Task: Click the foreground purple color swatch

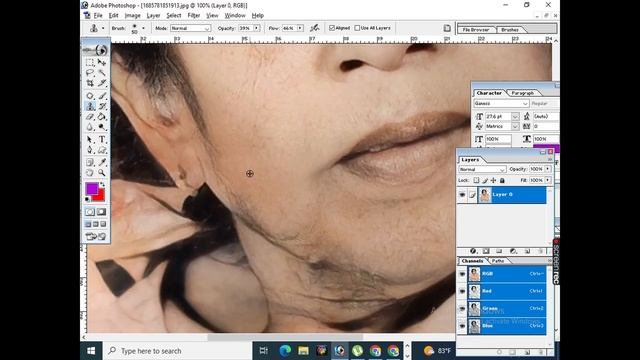Action: [92, 188]
